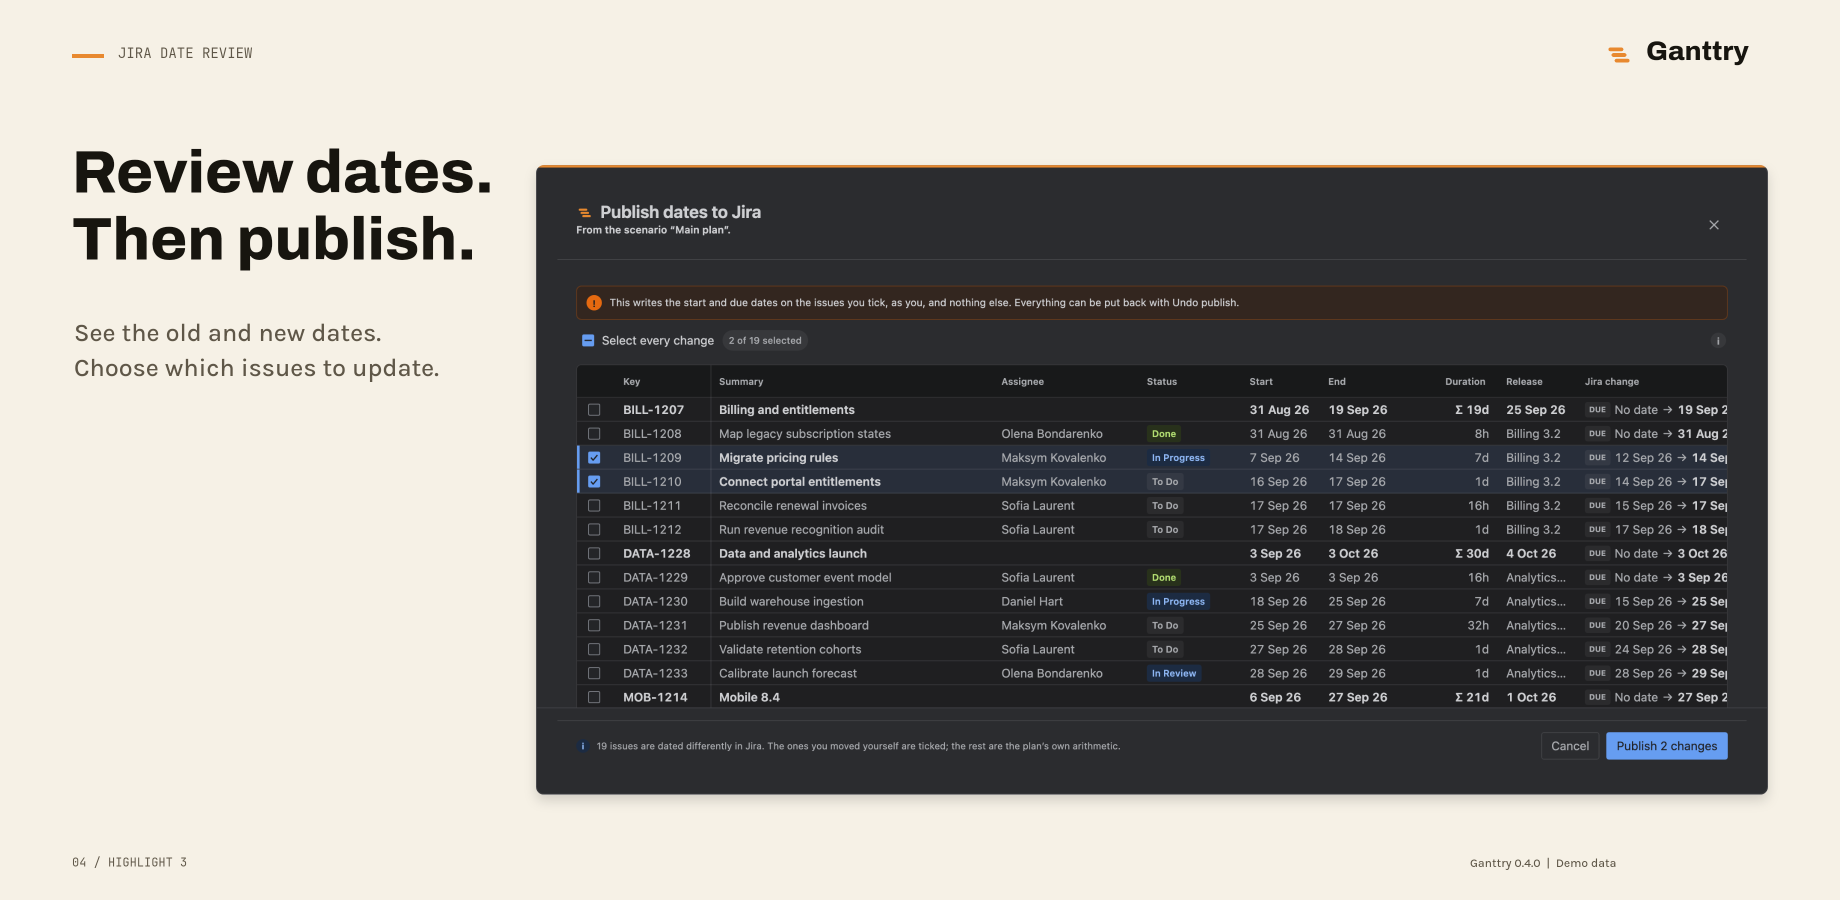The width and height of the screenshot is (1840, 900).
Task: Click the Release column header
Action: point(1524,382)
